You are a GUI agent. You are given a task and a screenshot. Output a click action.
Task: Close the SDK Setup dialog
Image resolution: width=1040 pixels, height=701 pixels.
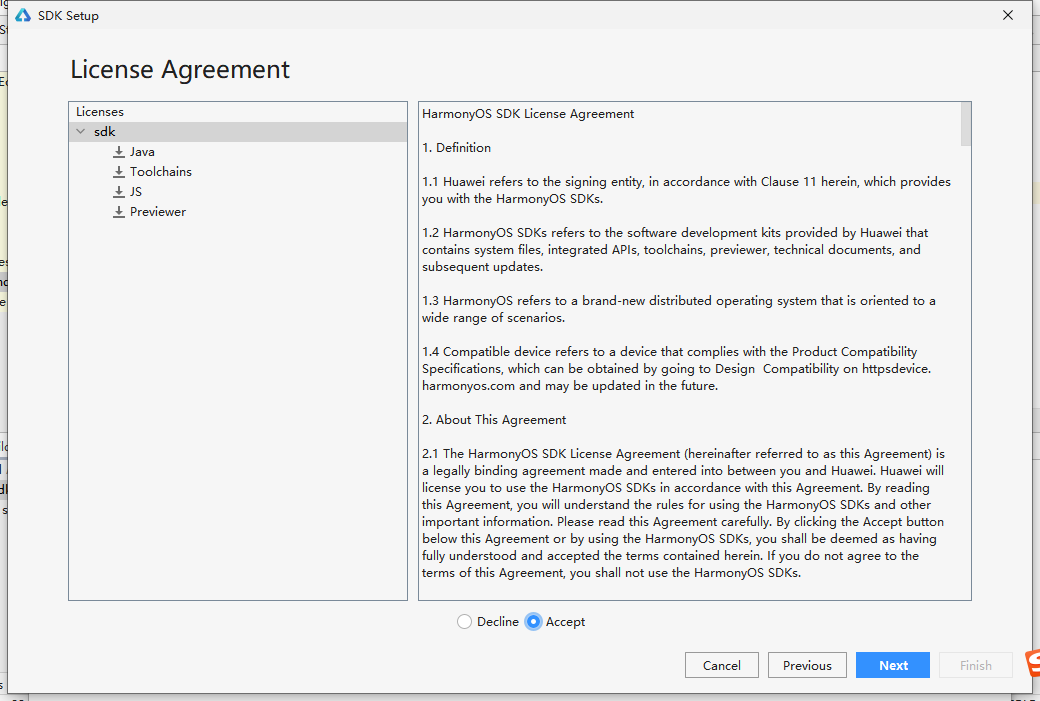[1008, 15]
